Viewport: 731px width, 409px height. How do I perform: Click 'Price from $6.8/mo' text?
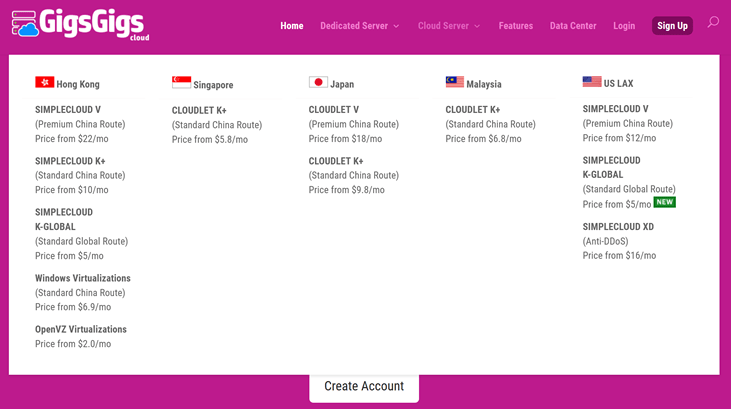click(483, 139)
